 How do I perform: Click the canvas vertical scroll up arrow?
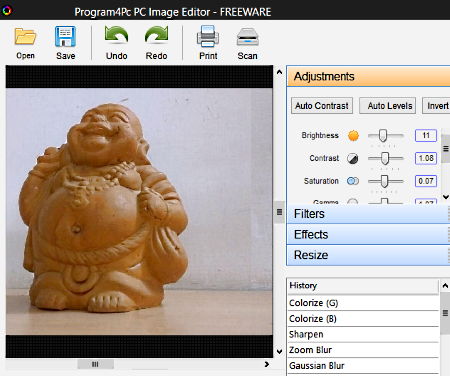click(x=279, y=72)
